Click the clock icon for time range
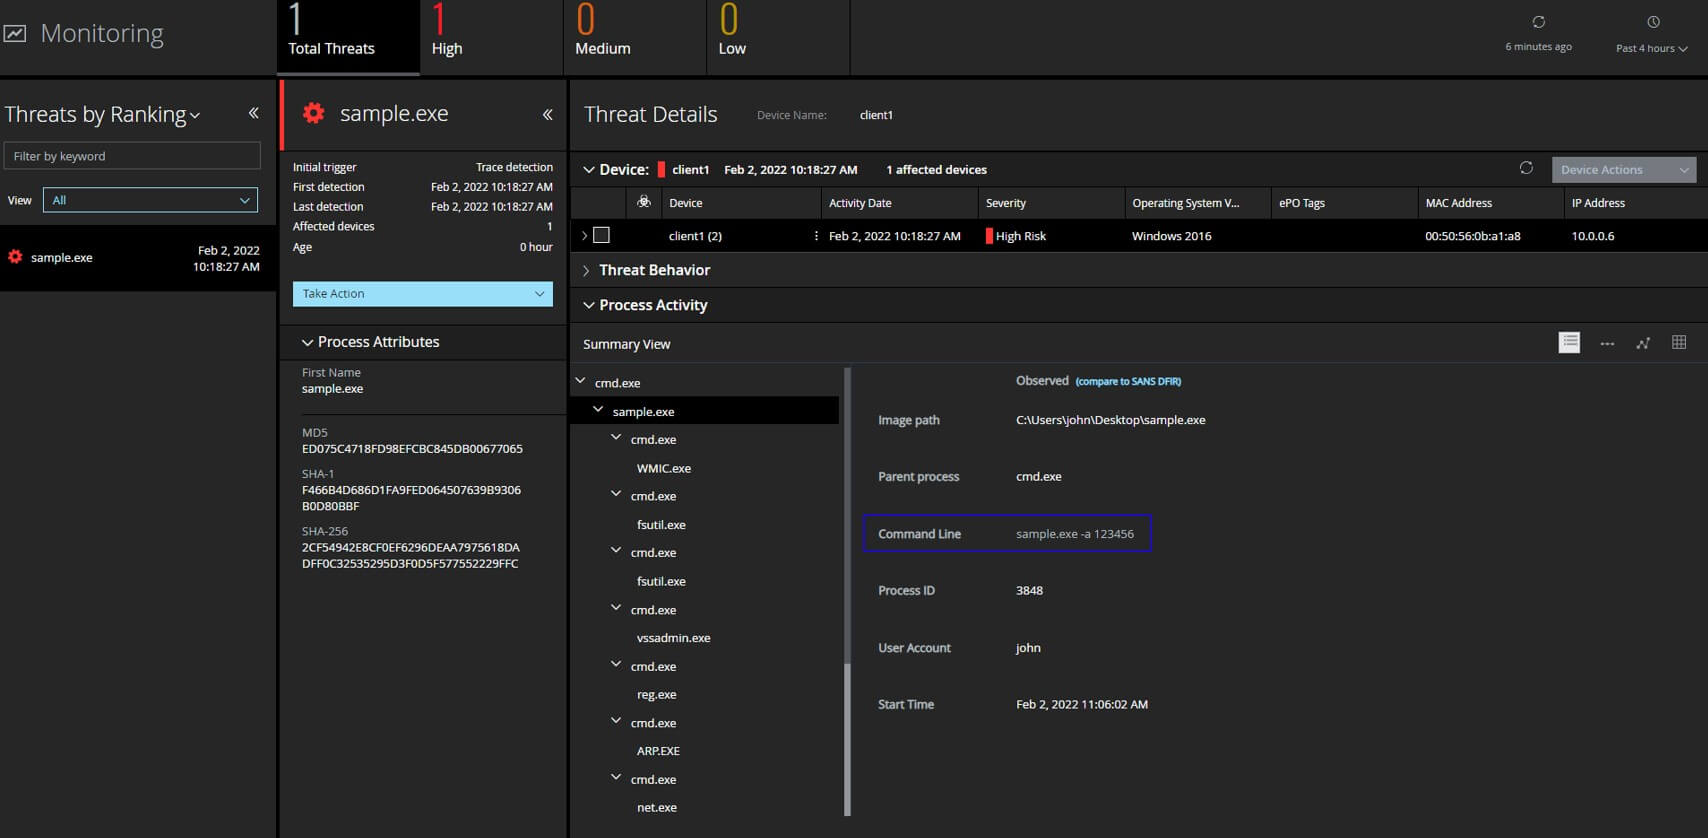Image resolution: width=1708 pixels, height=838 pixels. [x=1653, y=22]
